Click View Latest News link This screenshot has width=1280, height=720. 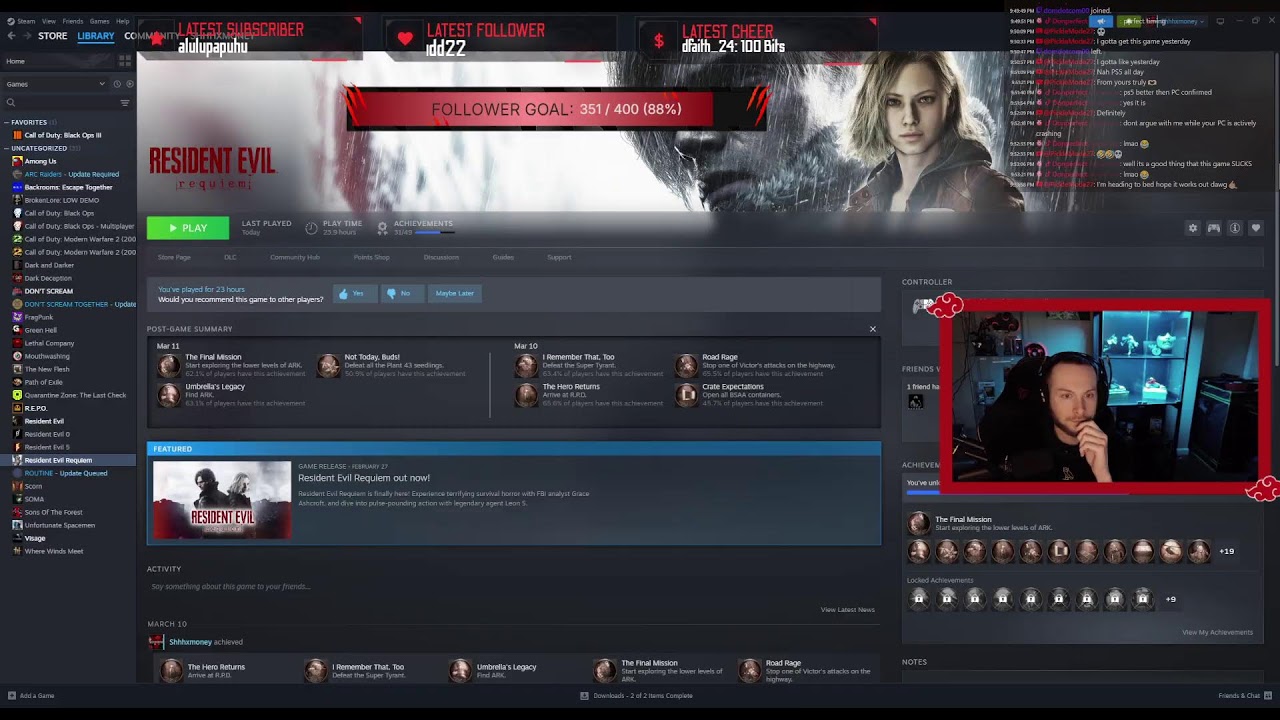[x=847, y=609]
